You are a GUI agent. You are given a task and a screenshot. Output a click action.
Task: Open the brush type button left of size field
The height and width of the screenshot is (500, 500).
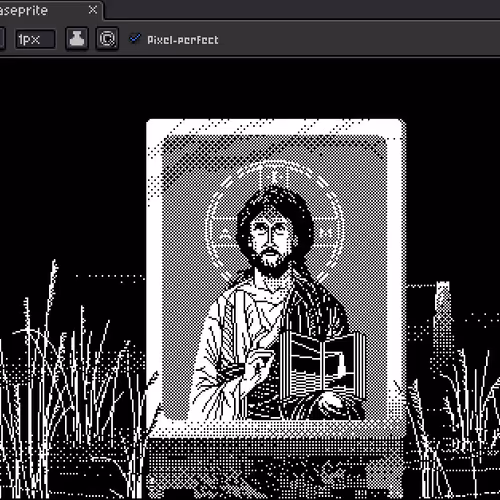[2, 39]
